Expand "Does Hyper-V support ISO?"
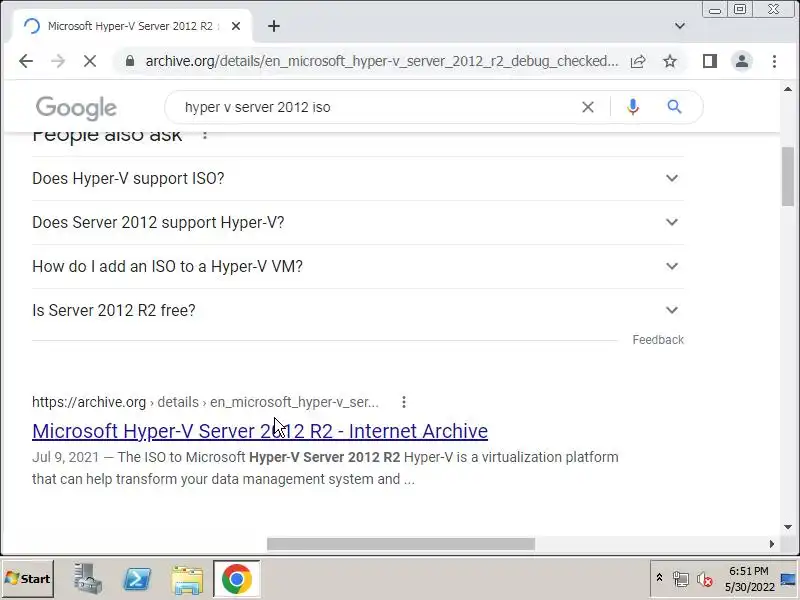 (x=358, y=179)
